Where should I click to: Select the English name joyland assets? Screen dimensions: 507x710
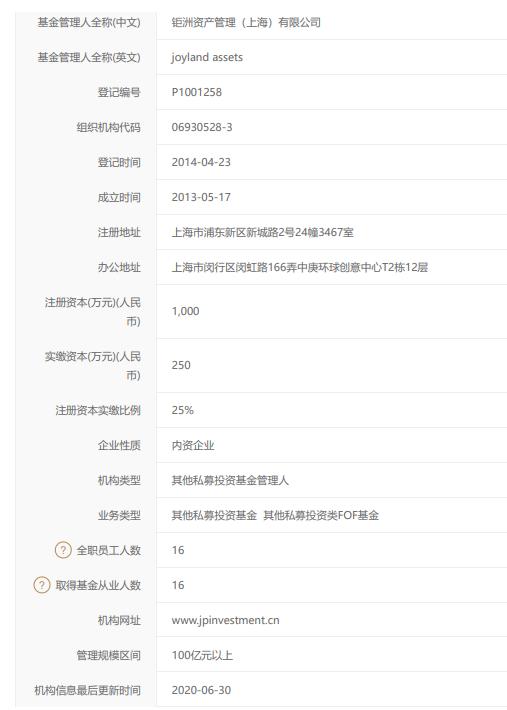coord(207,58)
